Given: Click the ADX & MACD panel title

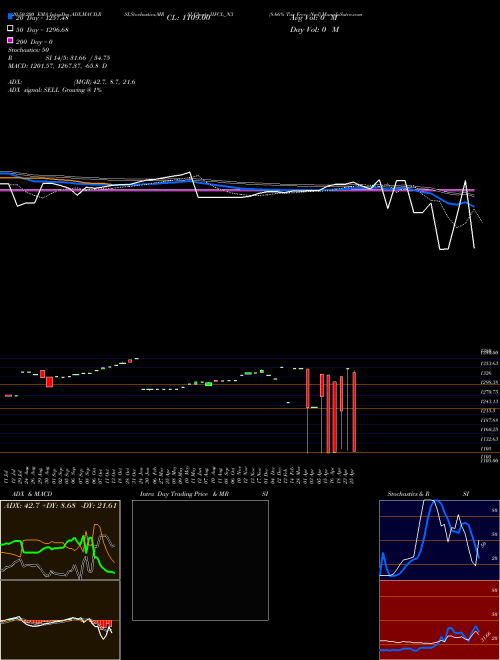Looking at the screenshot, I should click(x=32, y=494).
